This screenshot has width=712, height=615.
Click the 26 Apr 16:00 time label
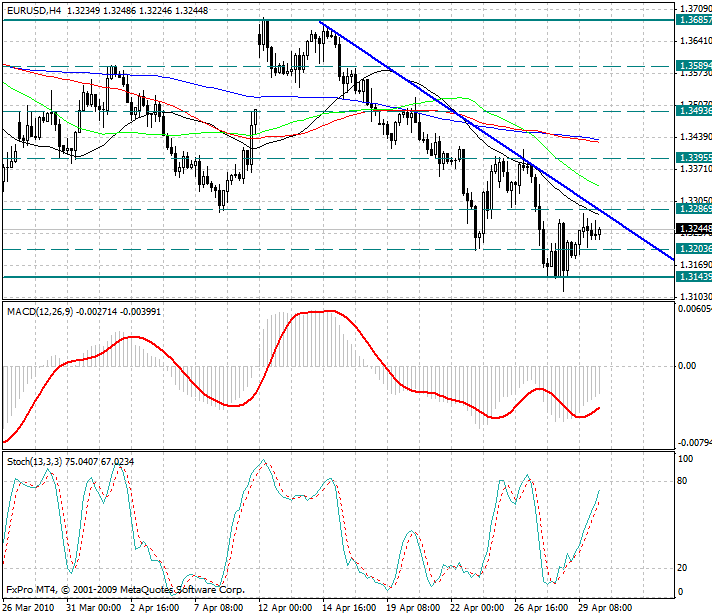[x=541, y=608]
